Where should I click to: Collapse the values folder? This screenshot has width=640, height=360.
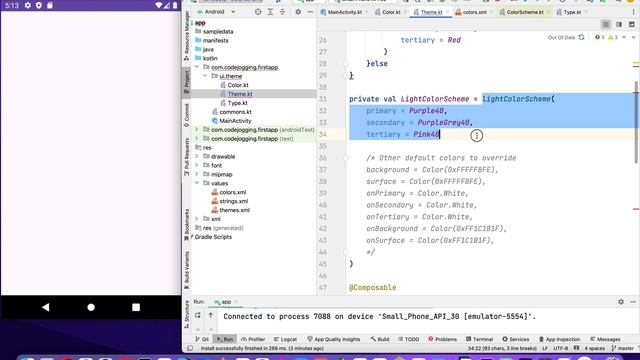pyautogui.click(x=197, y=183)
